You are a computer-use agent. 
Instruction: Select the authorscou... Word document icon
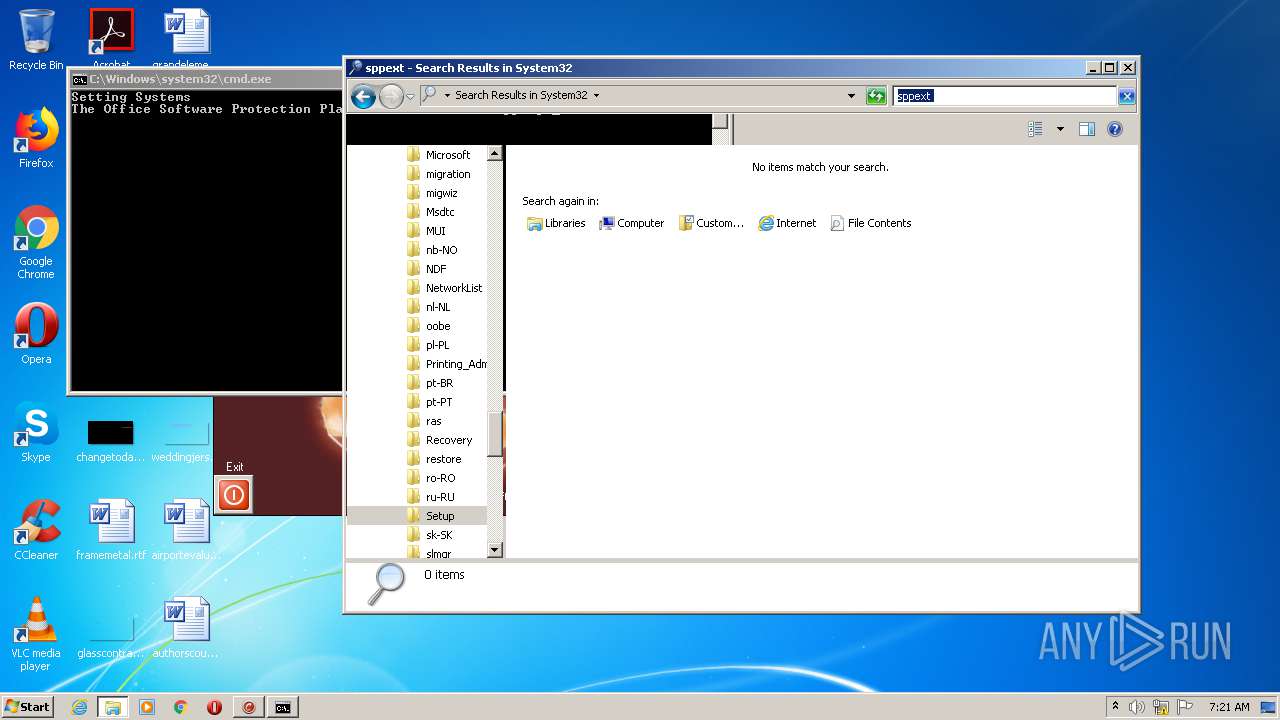click(186, 628)
